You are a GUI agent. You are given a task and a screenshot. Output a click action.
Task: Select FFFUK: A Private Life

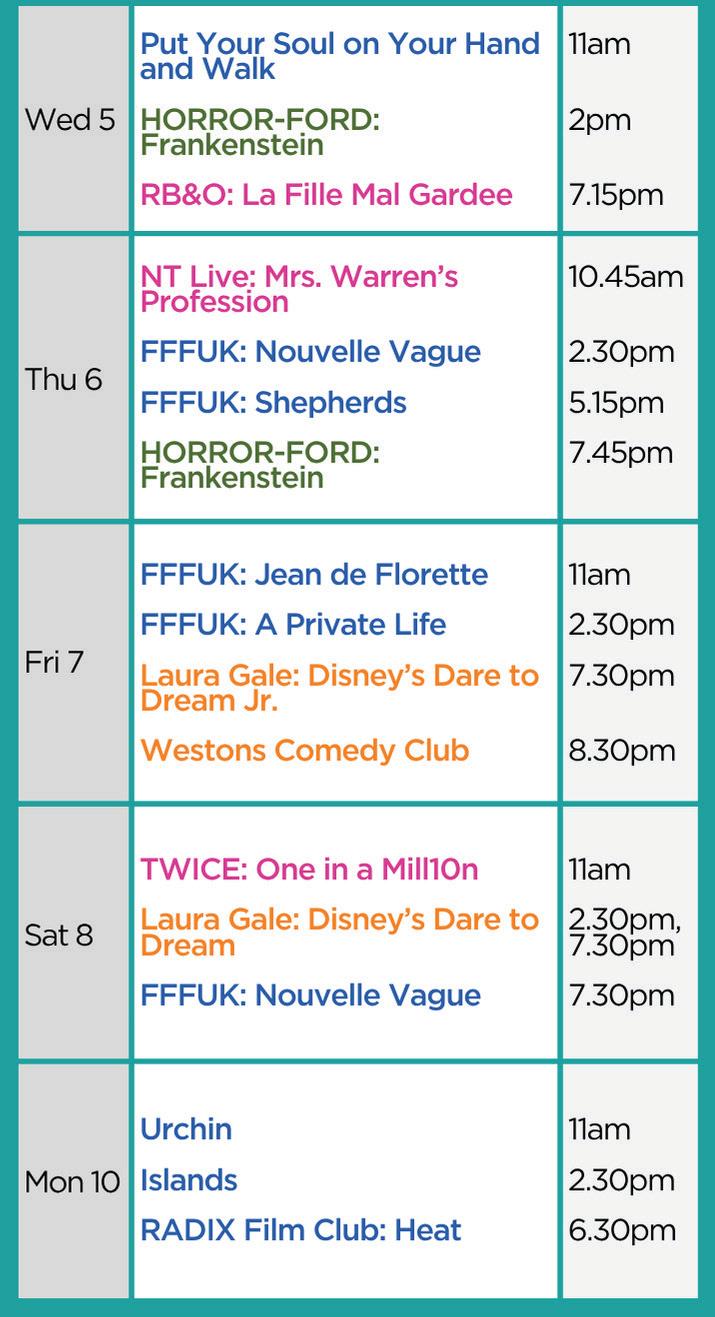(x=293, y=625)
